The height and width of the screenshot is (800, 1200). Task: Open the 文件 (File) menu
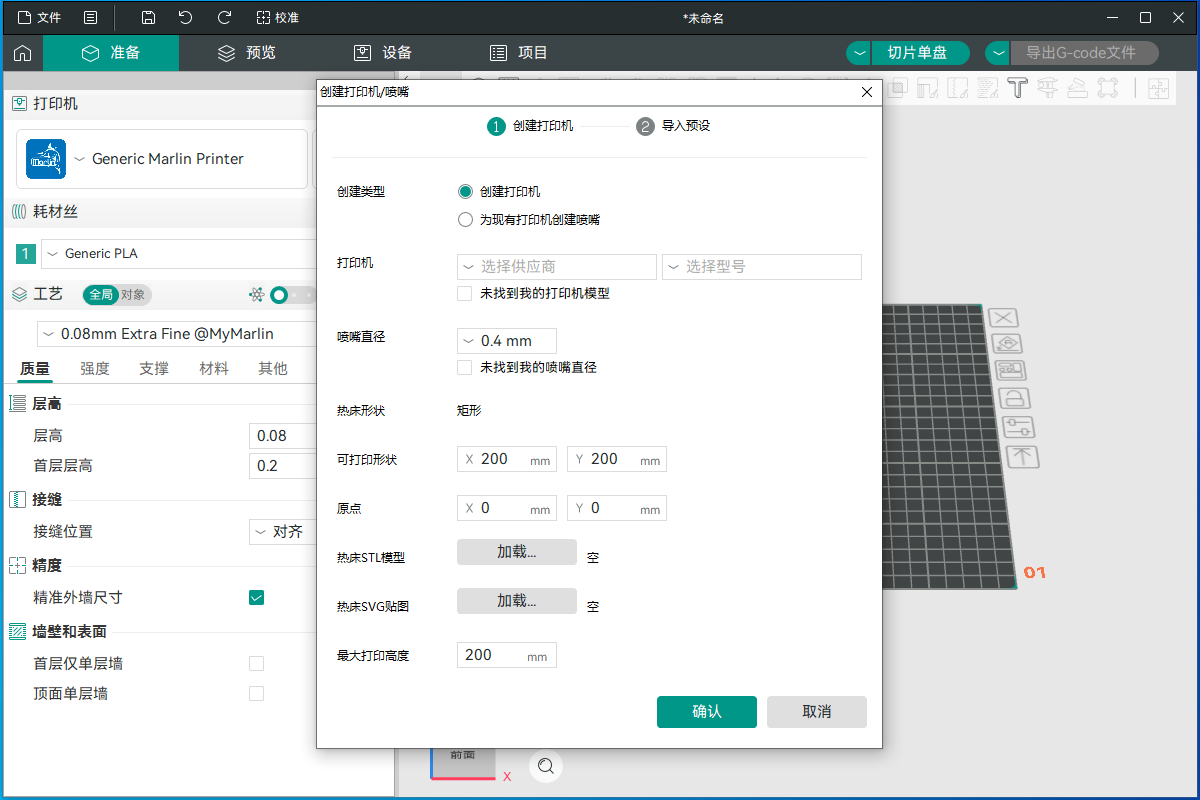38,17
